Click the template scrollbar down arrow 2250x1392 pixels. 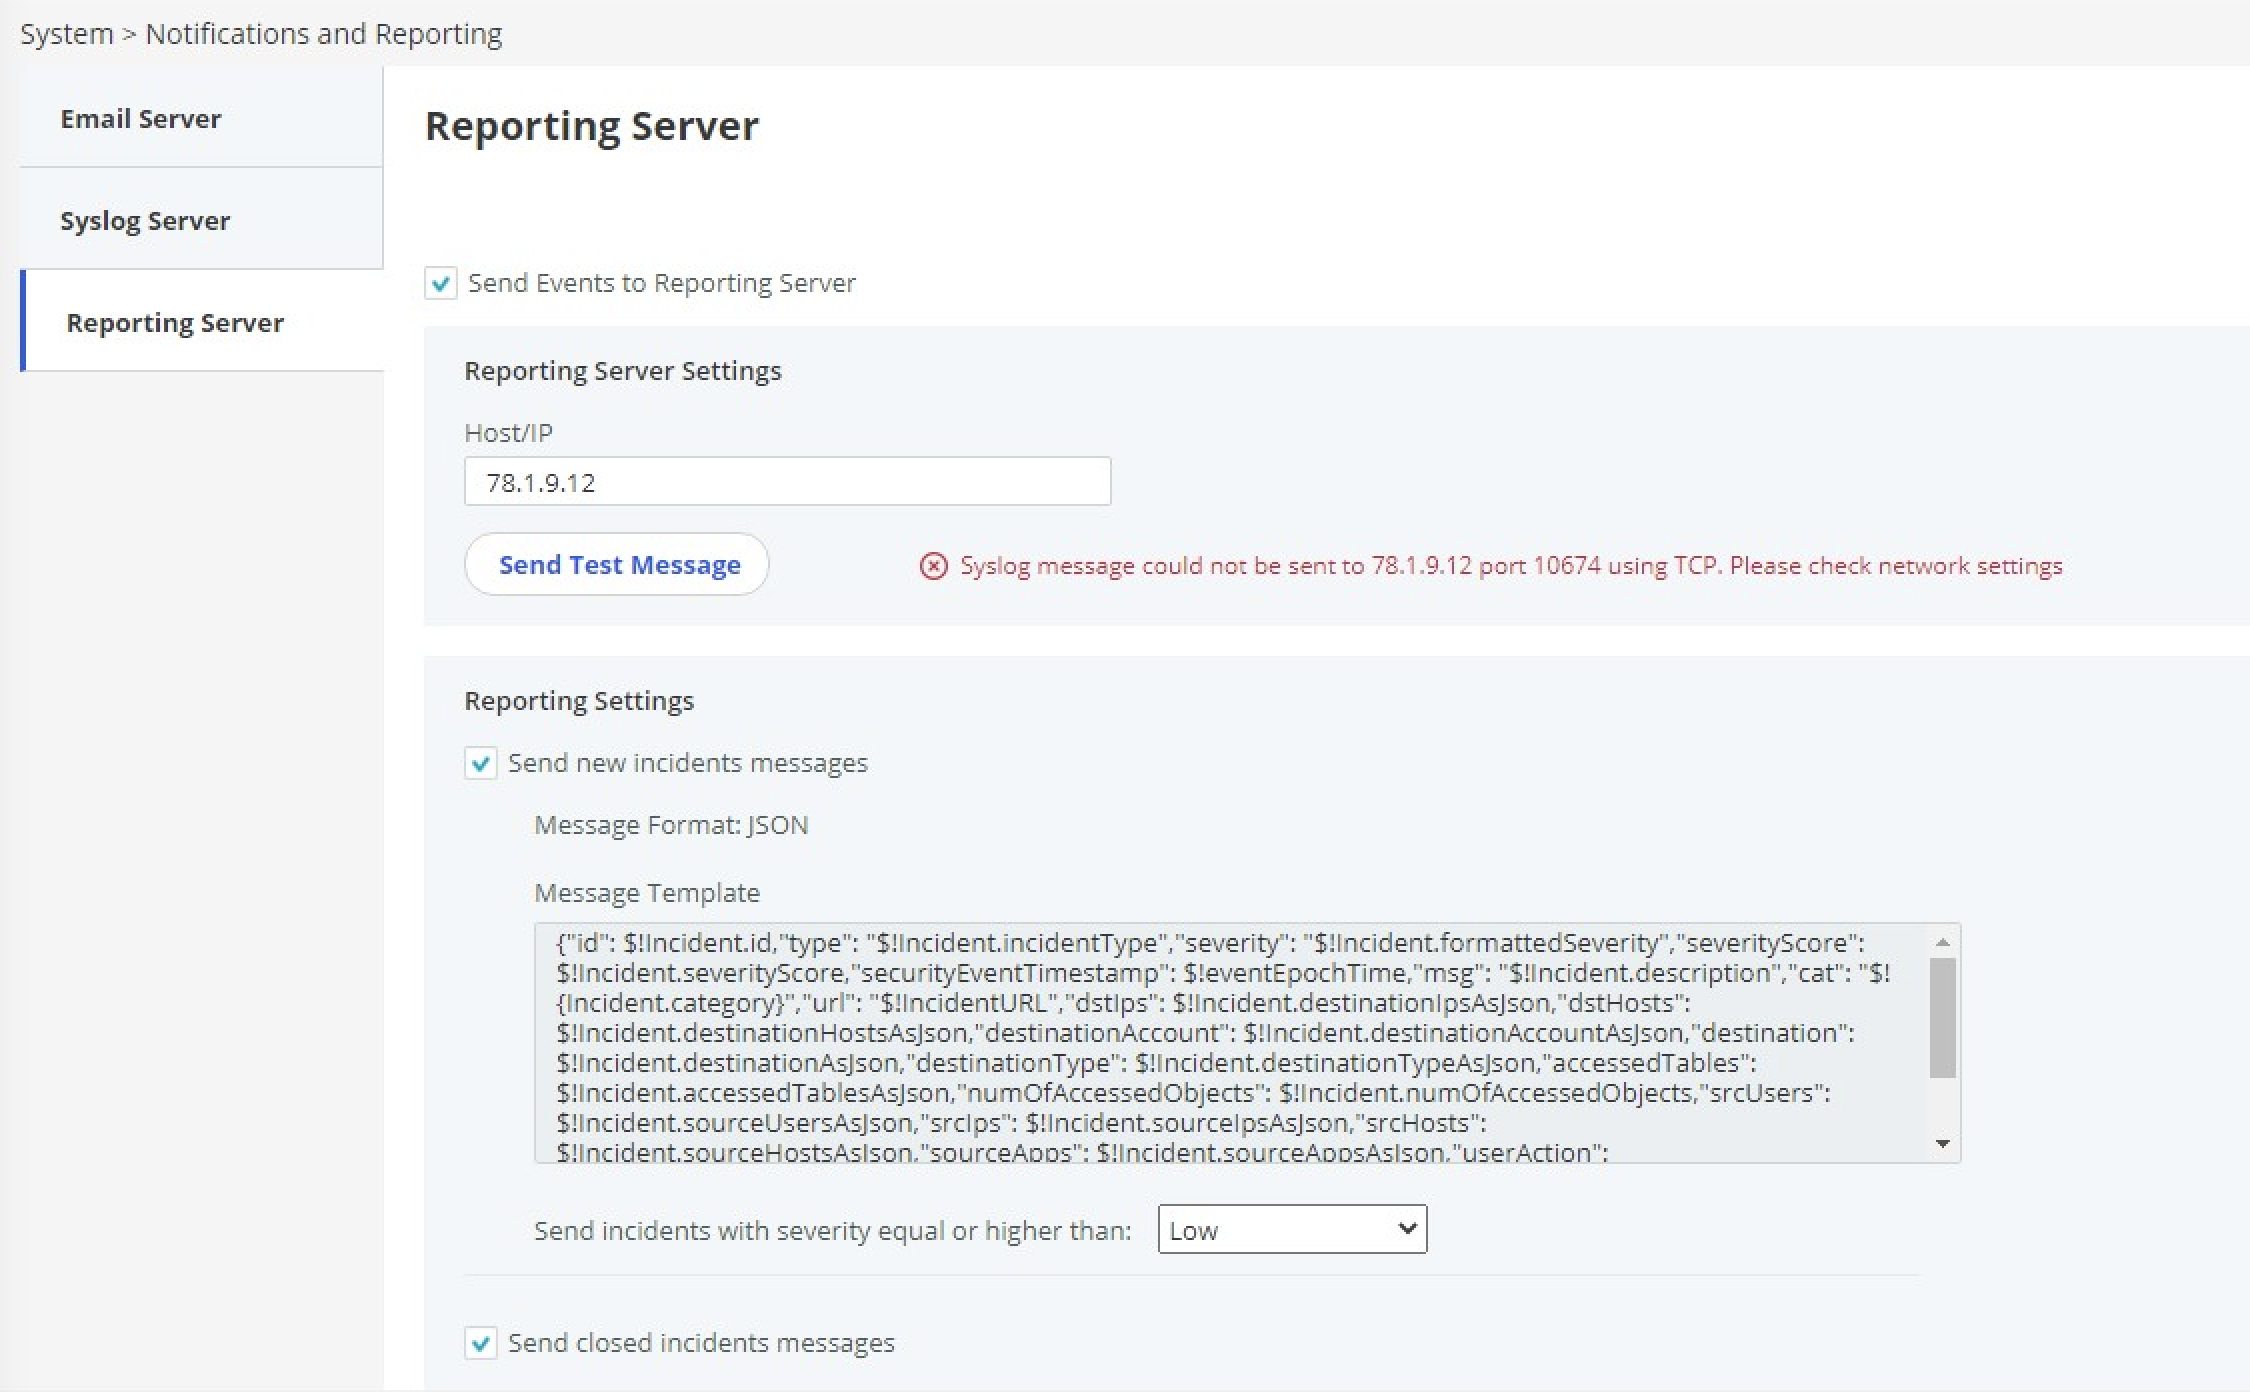[1942, 1143]
